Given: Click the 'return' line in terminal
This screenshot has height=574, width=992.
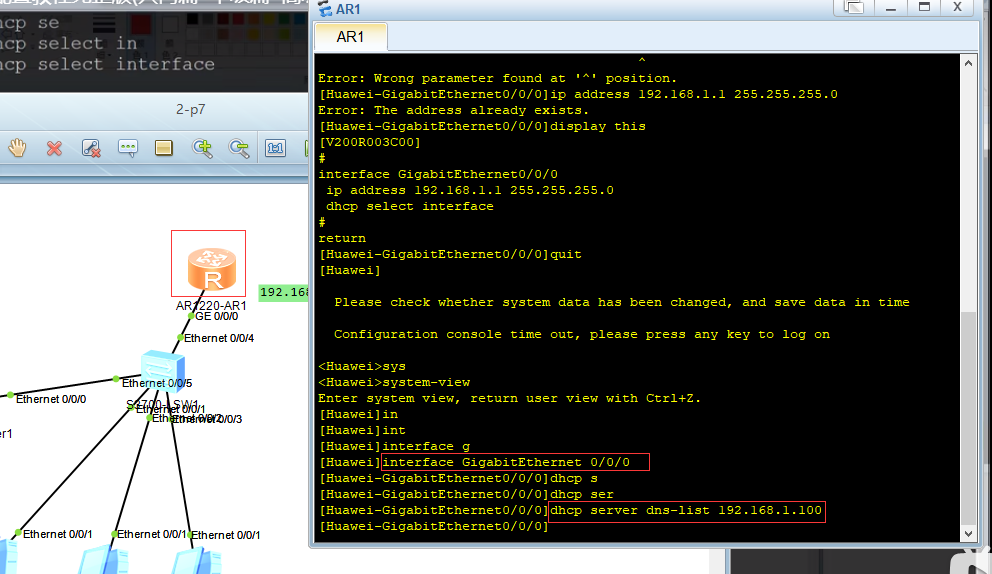Looking at the screenshot, I should tap(342, 239).
